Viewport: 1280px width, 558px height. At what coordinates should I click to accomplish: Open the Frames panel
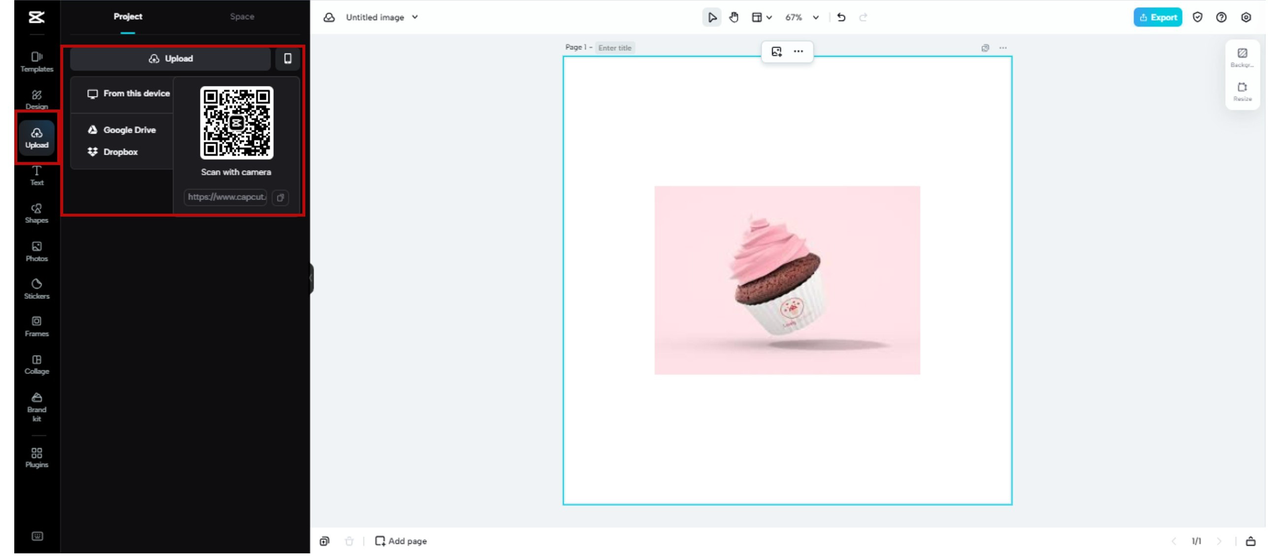click(x=37, y=326)
